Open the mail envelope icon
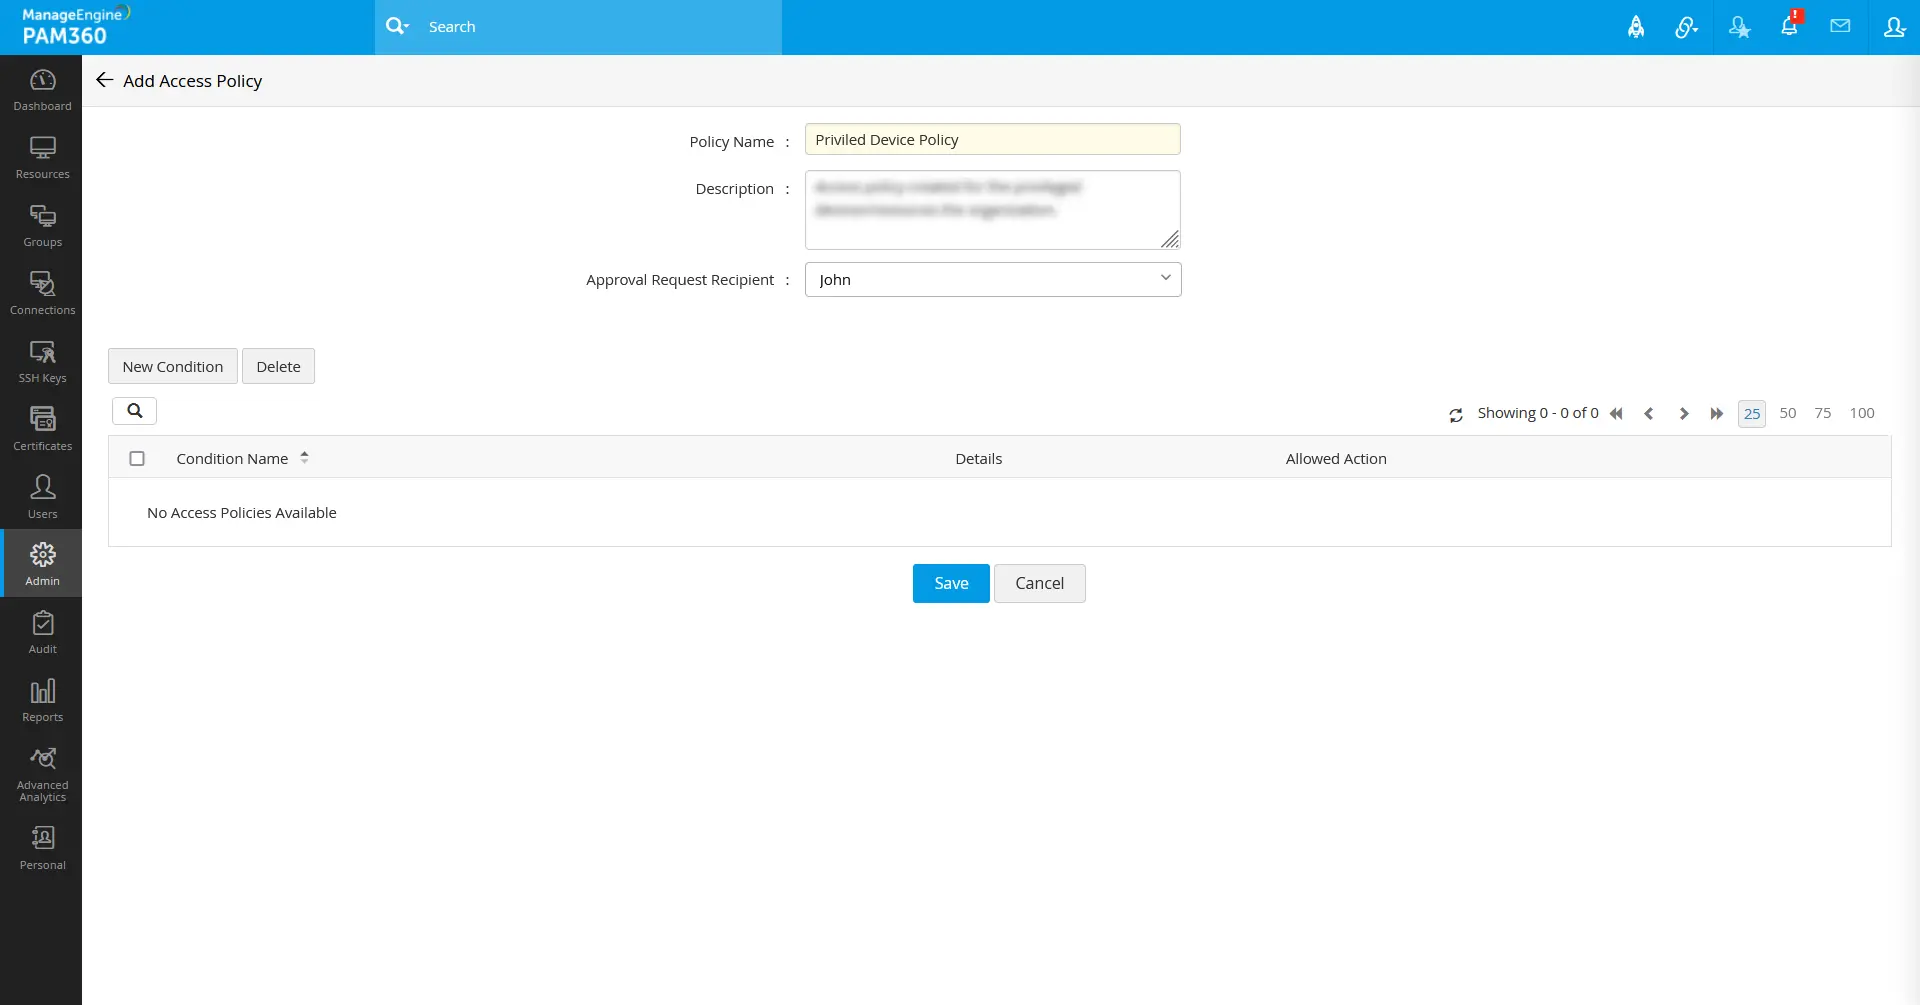 (1840, 27)
